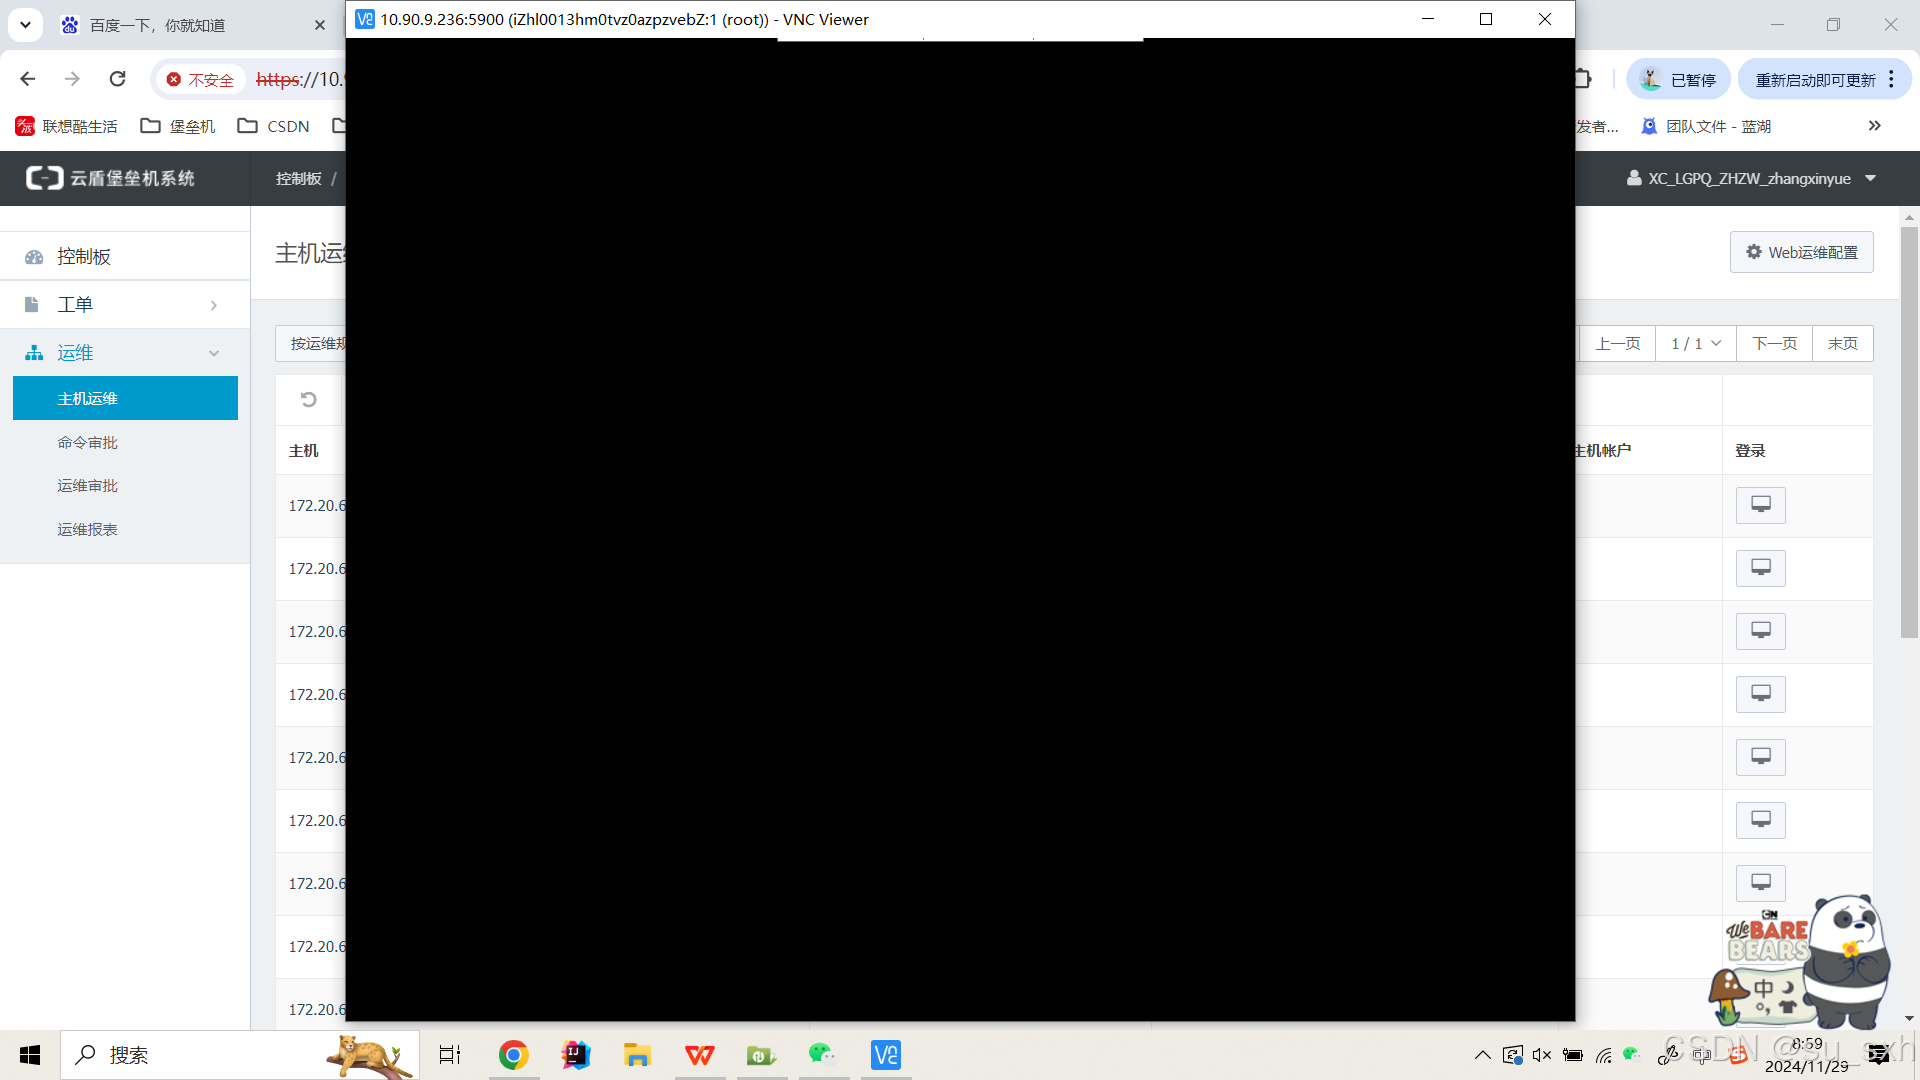This screenshot has width=1920, height=1080.
Task: Open WPS Office from taskbar
Action: [x=699, y=1055]
